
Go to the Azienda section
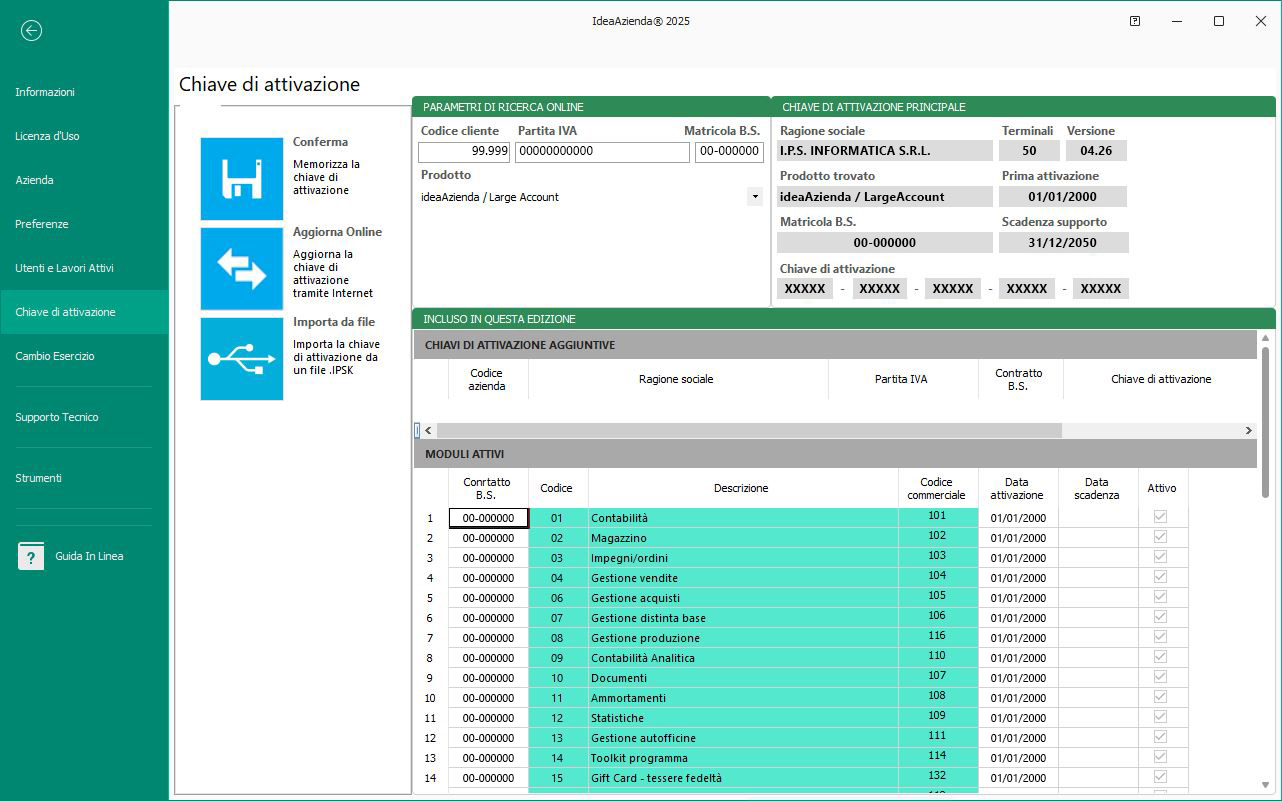tap(34, 180)
